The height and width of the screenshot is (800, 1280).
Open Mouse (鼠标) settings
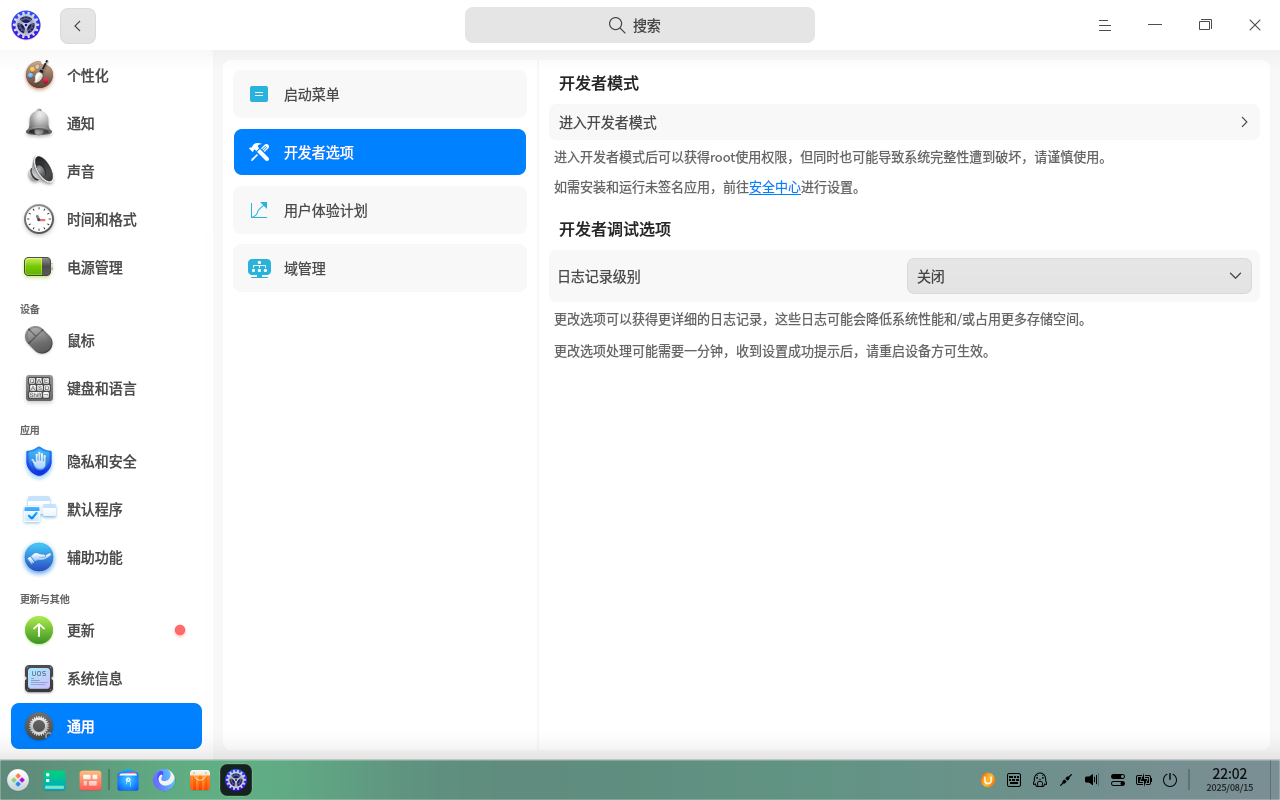point(80,341)
